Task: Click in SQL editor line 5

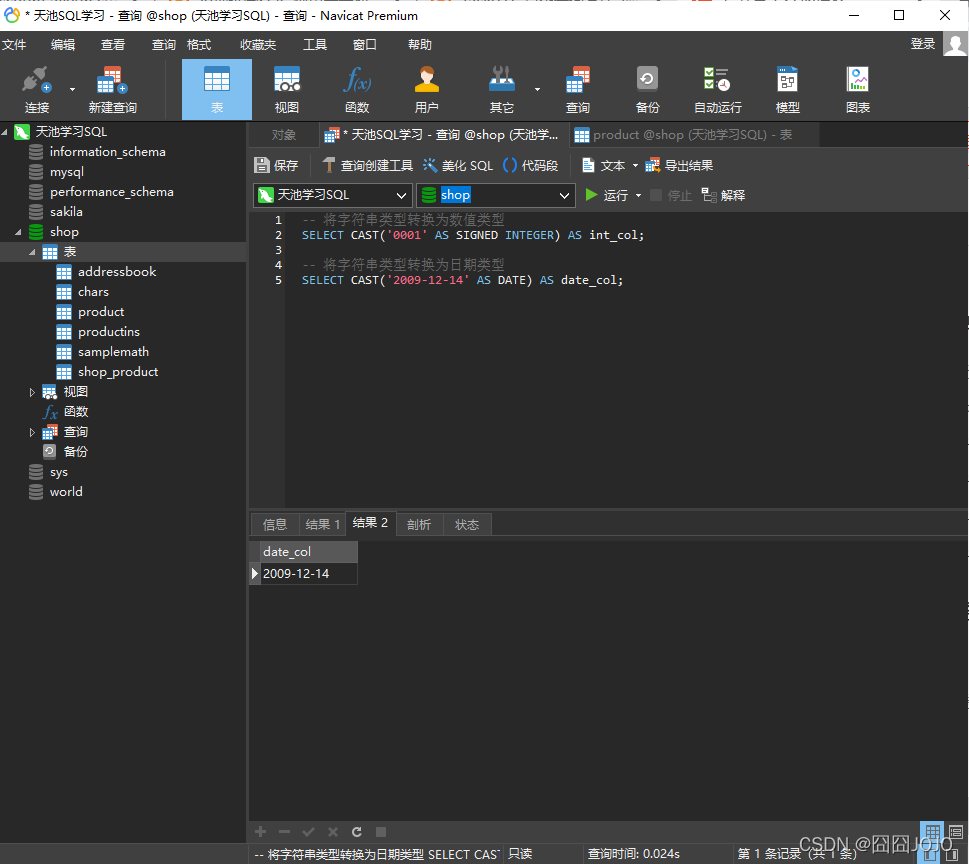Action: [462, 280]
